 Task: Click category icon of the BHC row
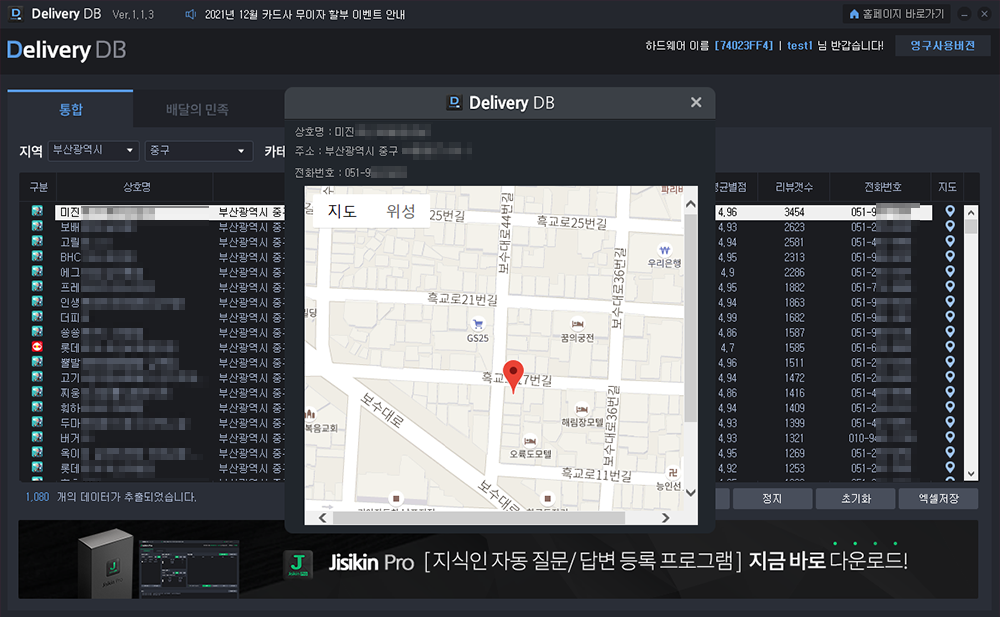coord(38,256)
